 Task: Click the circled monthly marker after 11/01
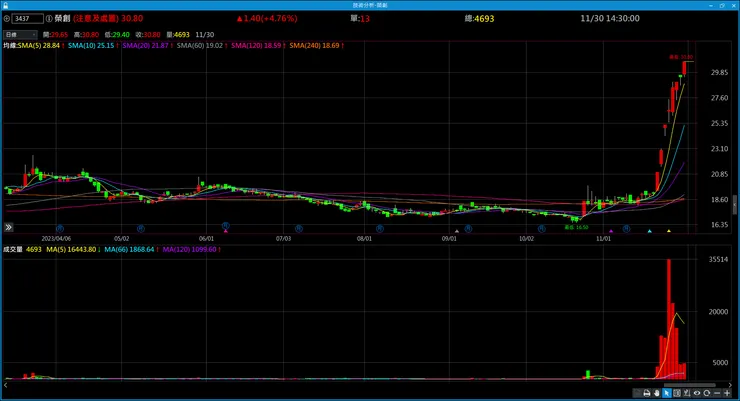(626, 229)
